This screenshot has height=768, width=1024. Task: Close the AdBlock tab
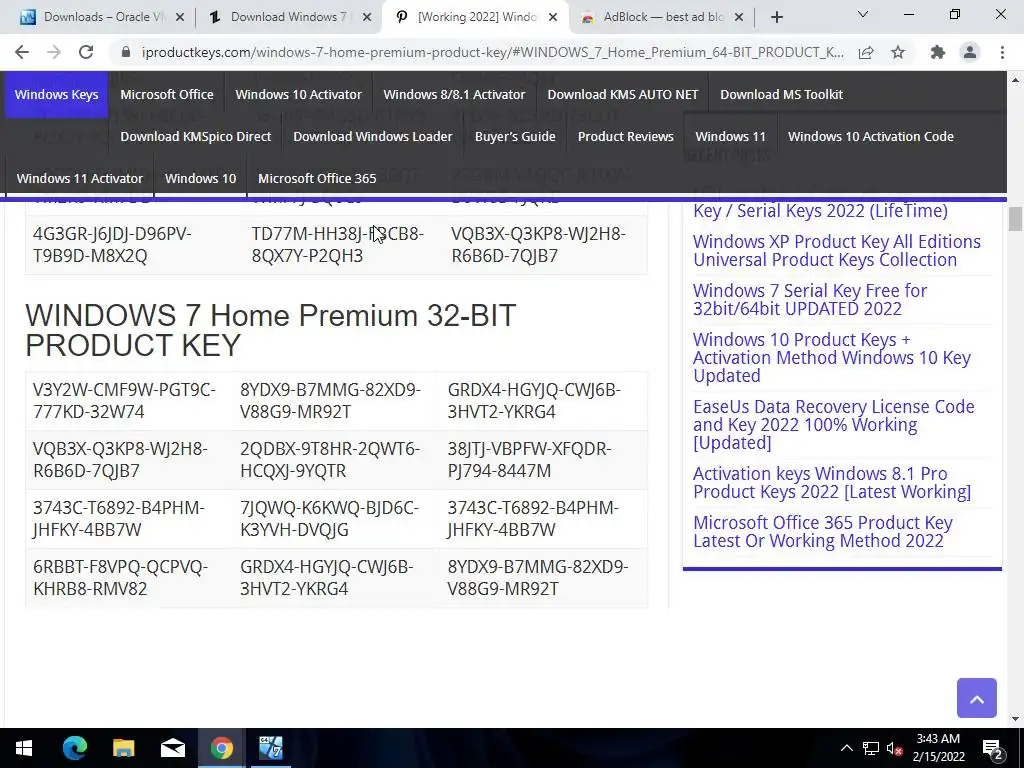coord(739,18)
